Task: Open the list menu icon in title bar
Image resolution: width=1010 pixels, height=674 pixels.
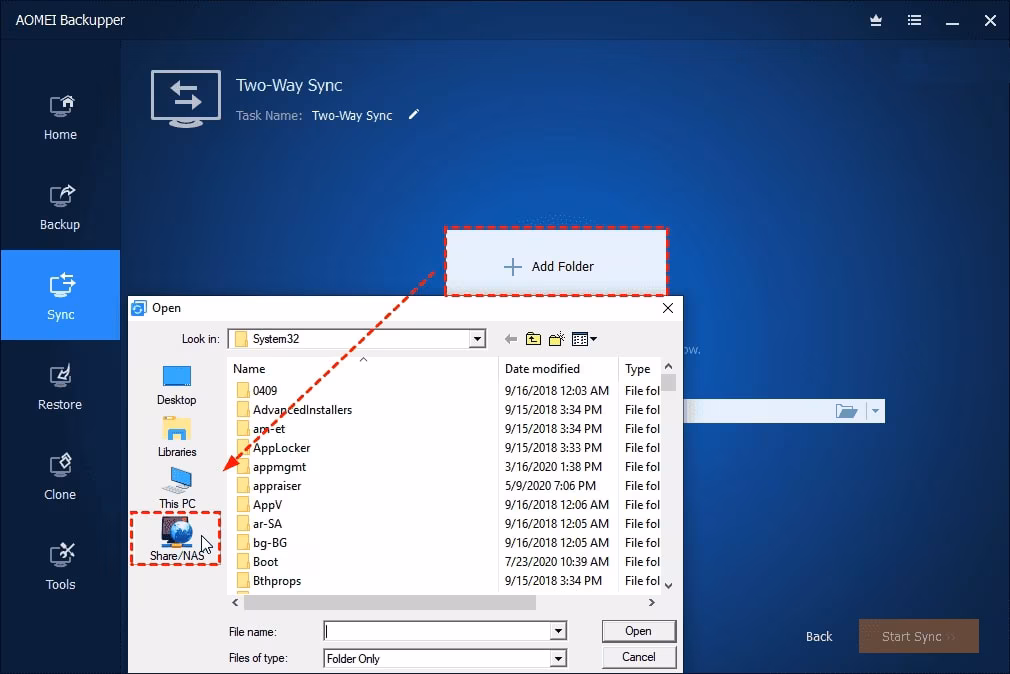Action: pyautogui.click(x=914, y=21)
